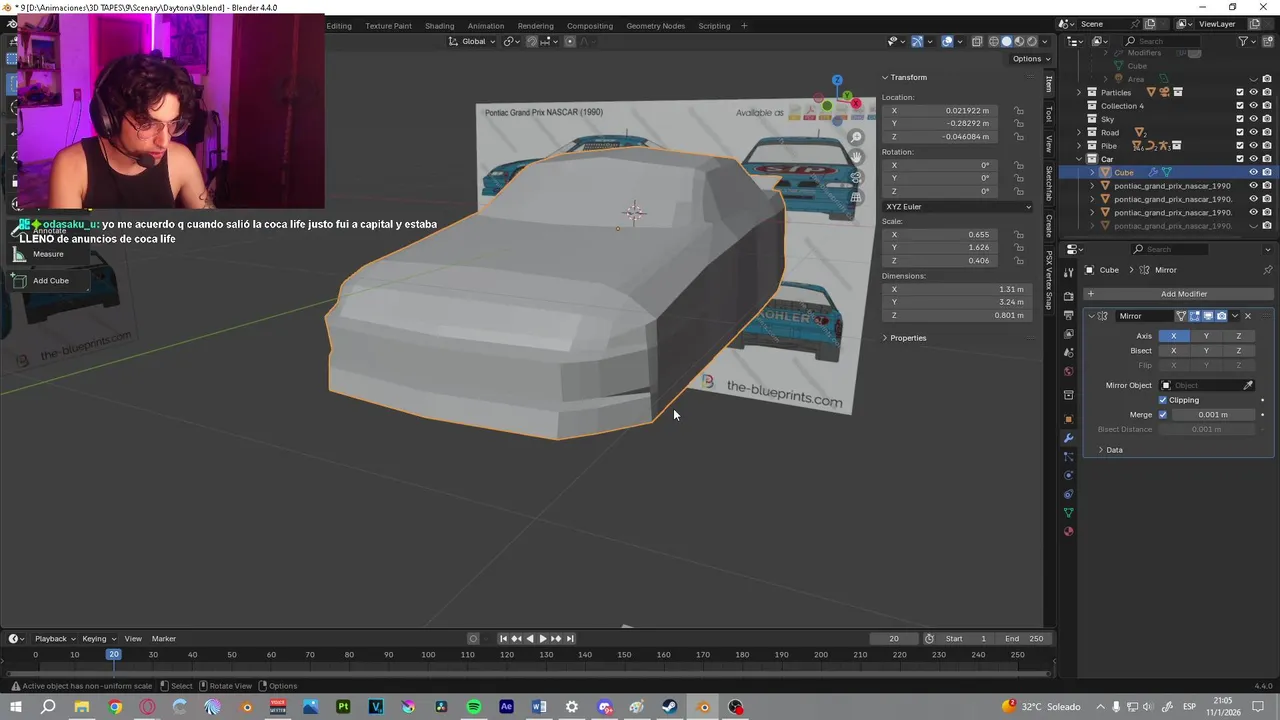
Task: Hide Cube object with eye icon
Action: [x=1253, y=172]
